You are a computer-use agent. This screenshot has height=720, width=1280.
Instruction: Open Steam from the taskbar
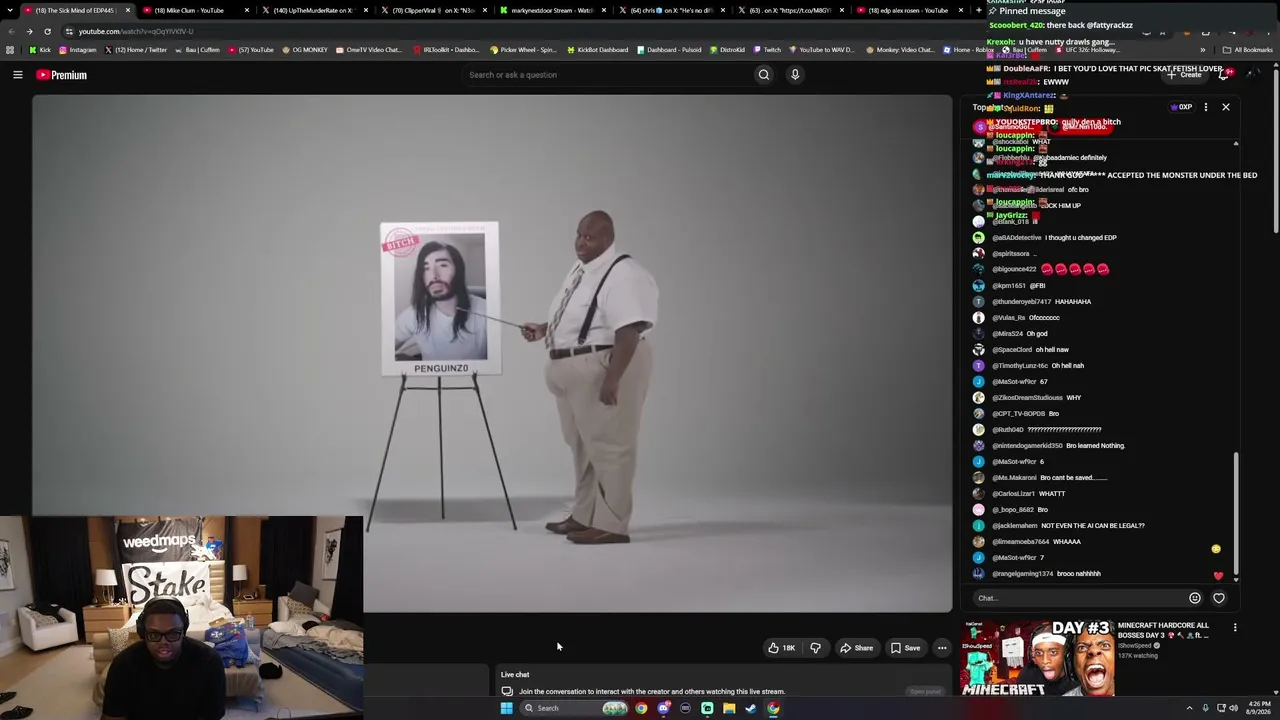tap(751, 708)
